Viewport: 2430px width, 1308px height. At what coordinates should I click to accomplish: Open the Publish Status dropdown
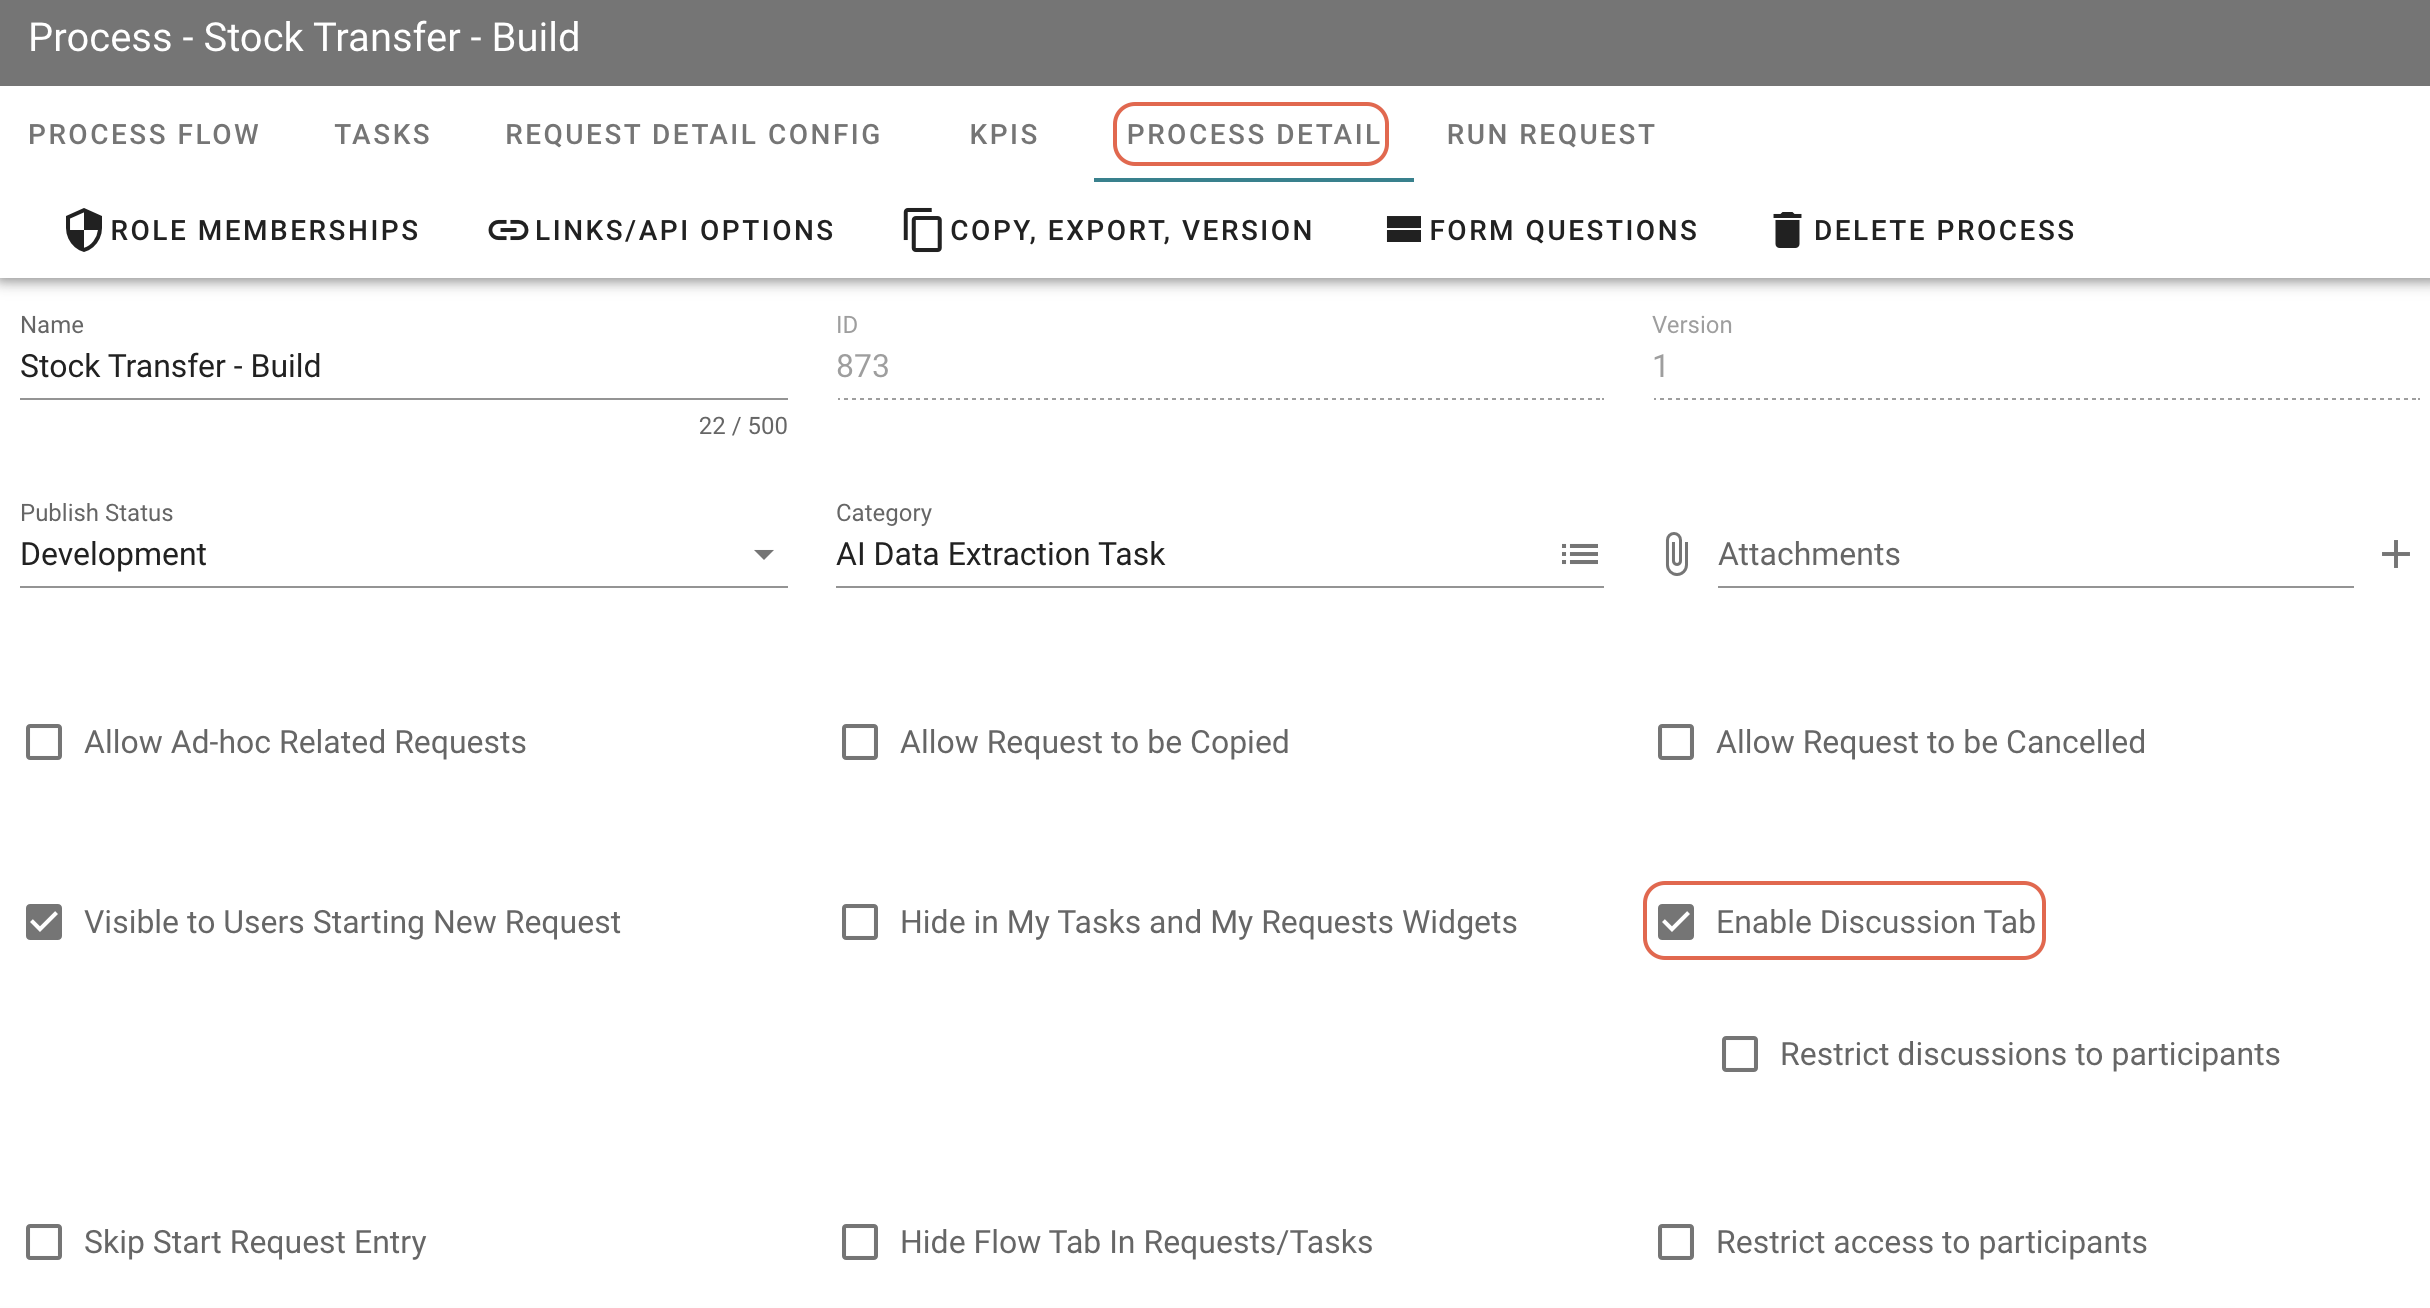point(764,554)
